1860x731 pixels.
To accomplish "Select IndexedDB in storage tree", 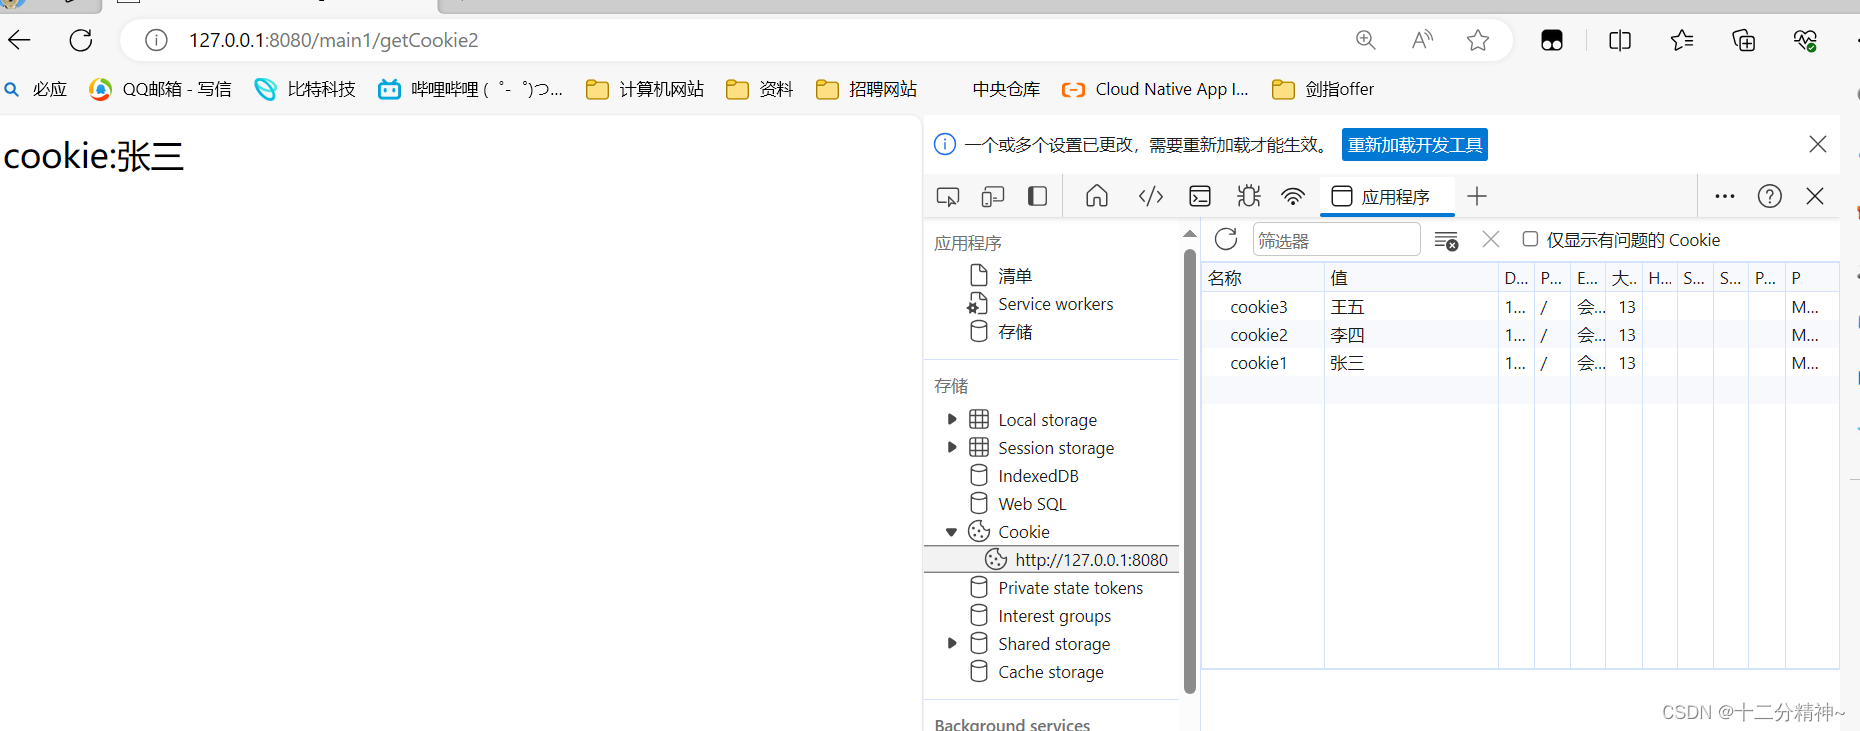I will coord(1038,476).
